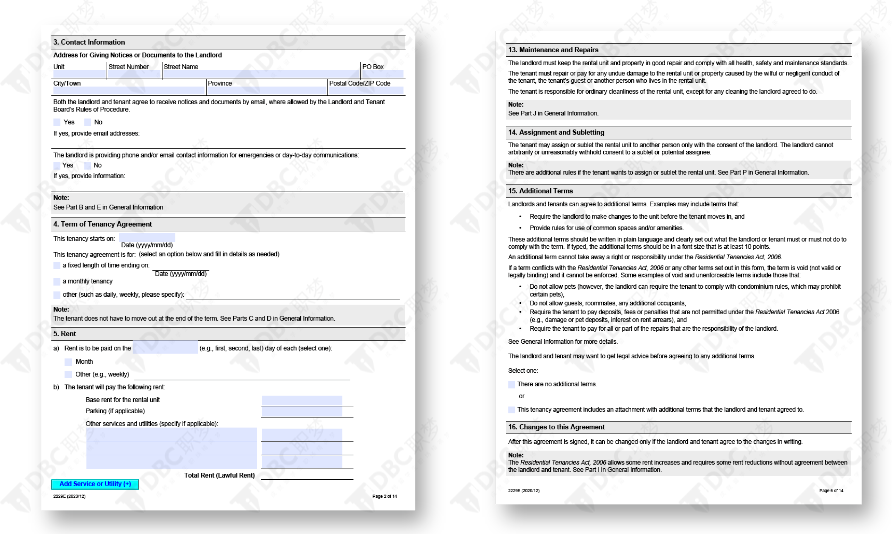Click 'See Part B and E in General Information' note
Image resolution: width=892 pixels, height=534 pixels.
point(108,208)
